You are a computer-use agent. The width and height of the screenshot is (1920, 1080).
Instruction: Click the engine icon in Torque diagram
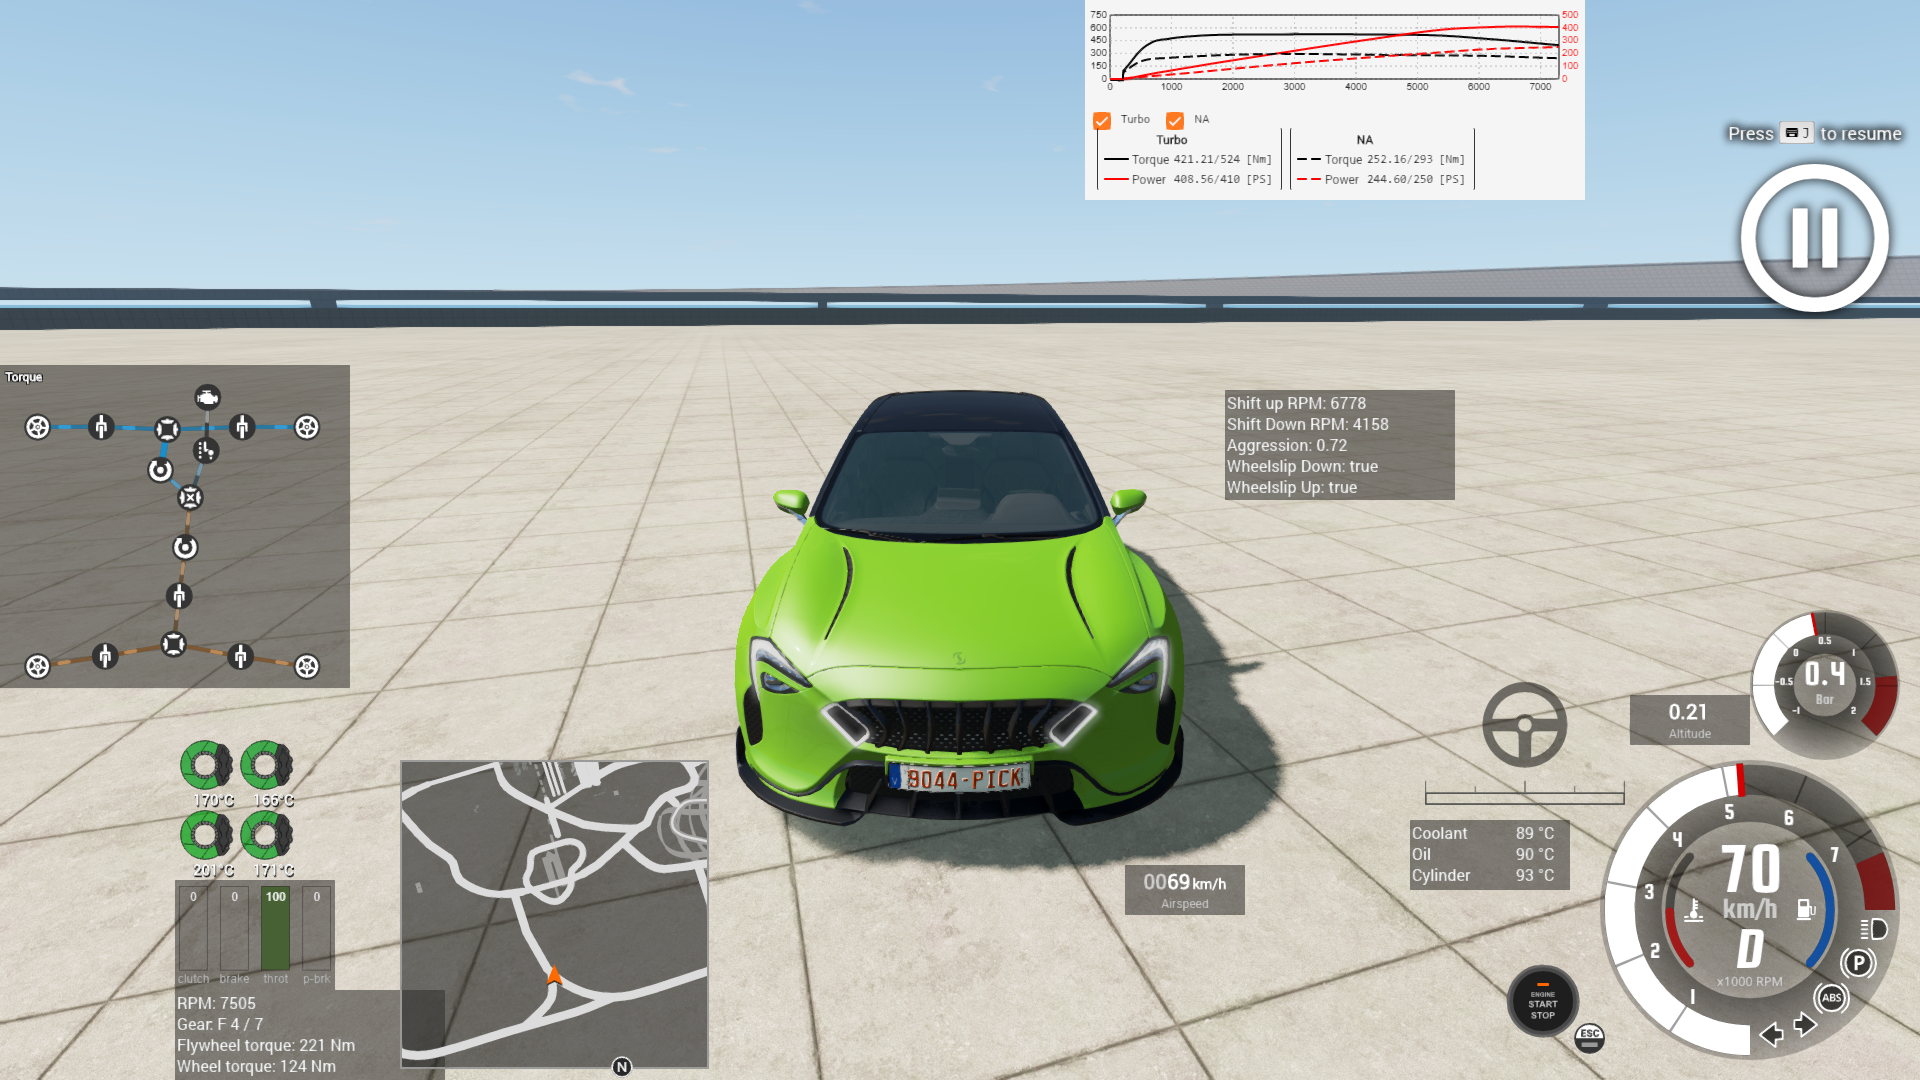tap(207, 398)
